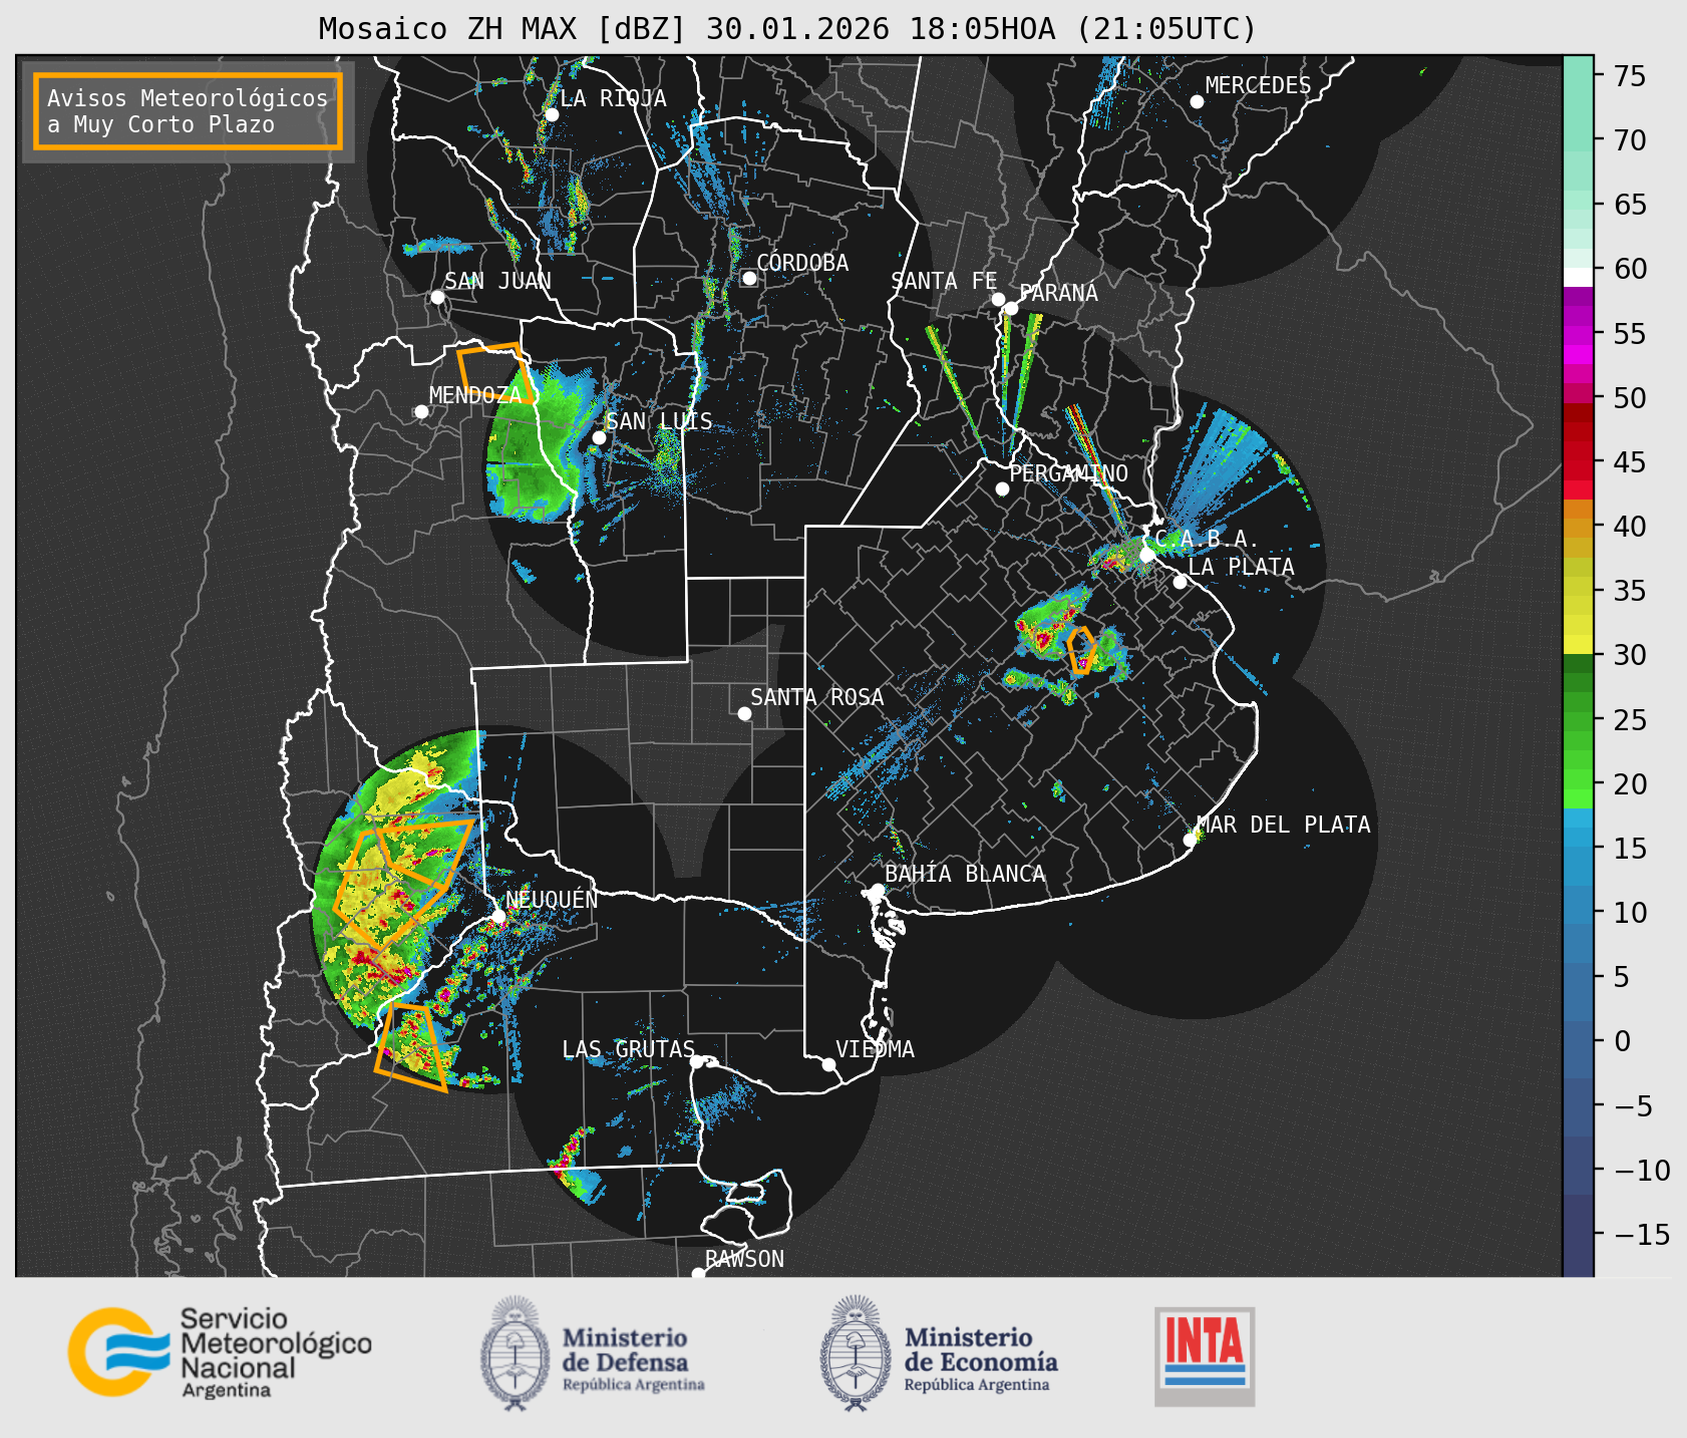The height and width of the screenshot is (1438, 1687).
Task: Click the "0" value on the color scale
Action: (1622, 1041)
